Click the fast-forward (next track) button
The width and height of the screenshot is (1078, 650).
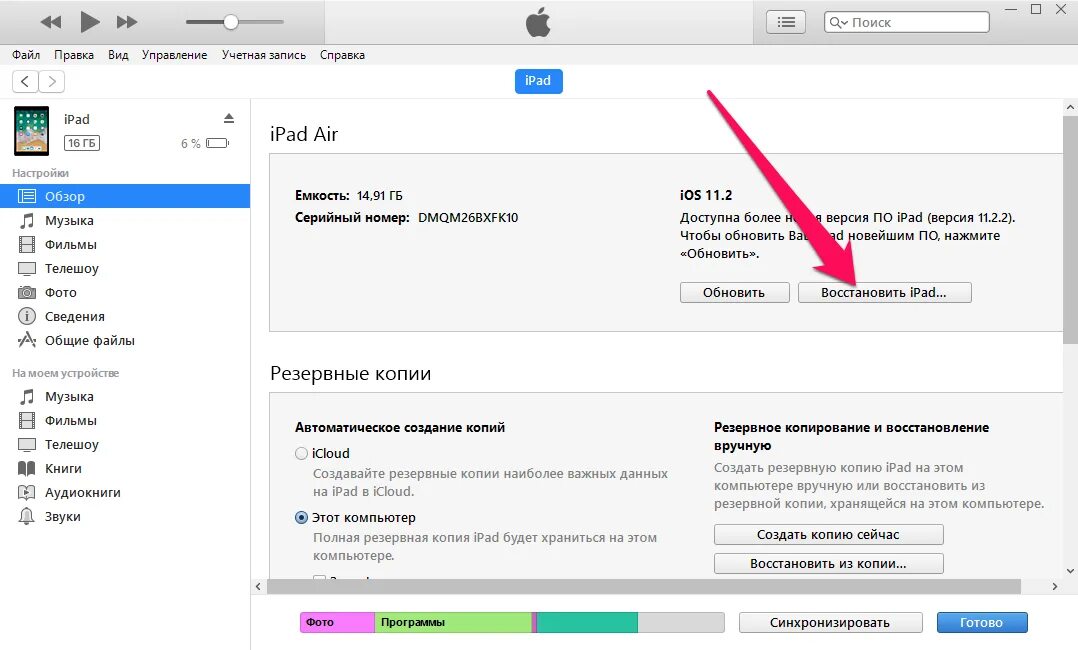(126, 22)
